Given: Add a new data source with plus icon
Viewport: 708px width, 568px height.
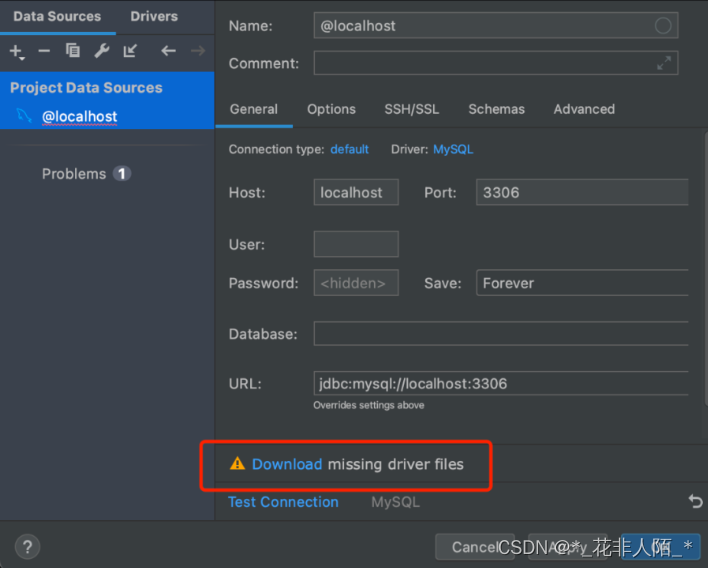Looking at the screenshot, I should point(17,51).
